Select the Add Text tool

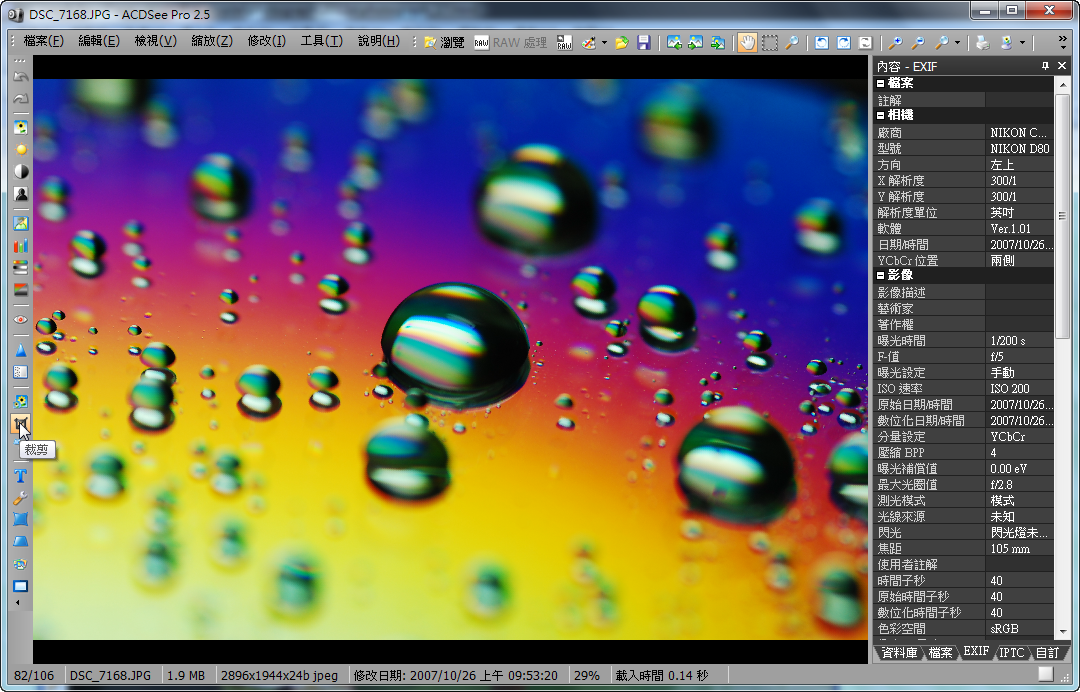[20, 475]
